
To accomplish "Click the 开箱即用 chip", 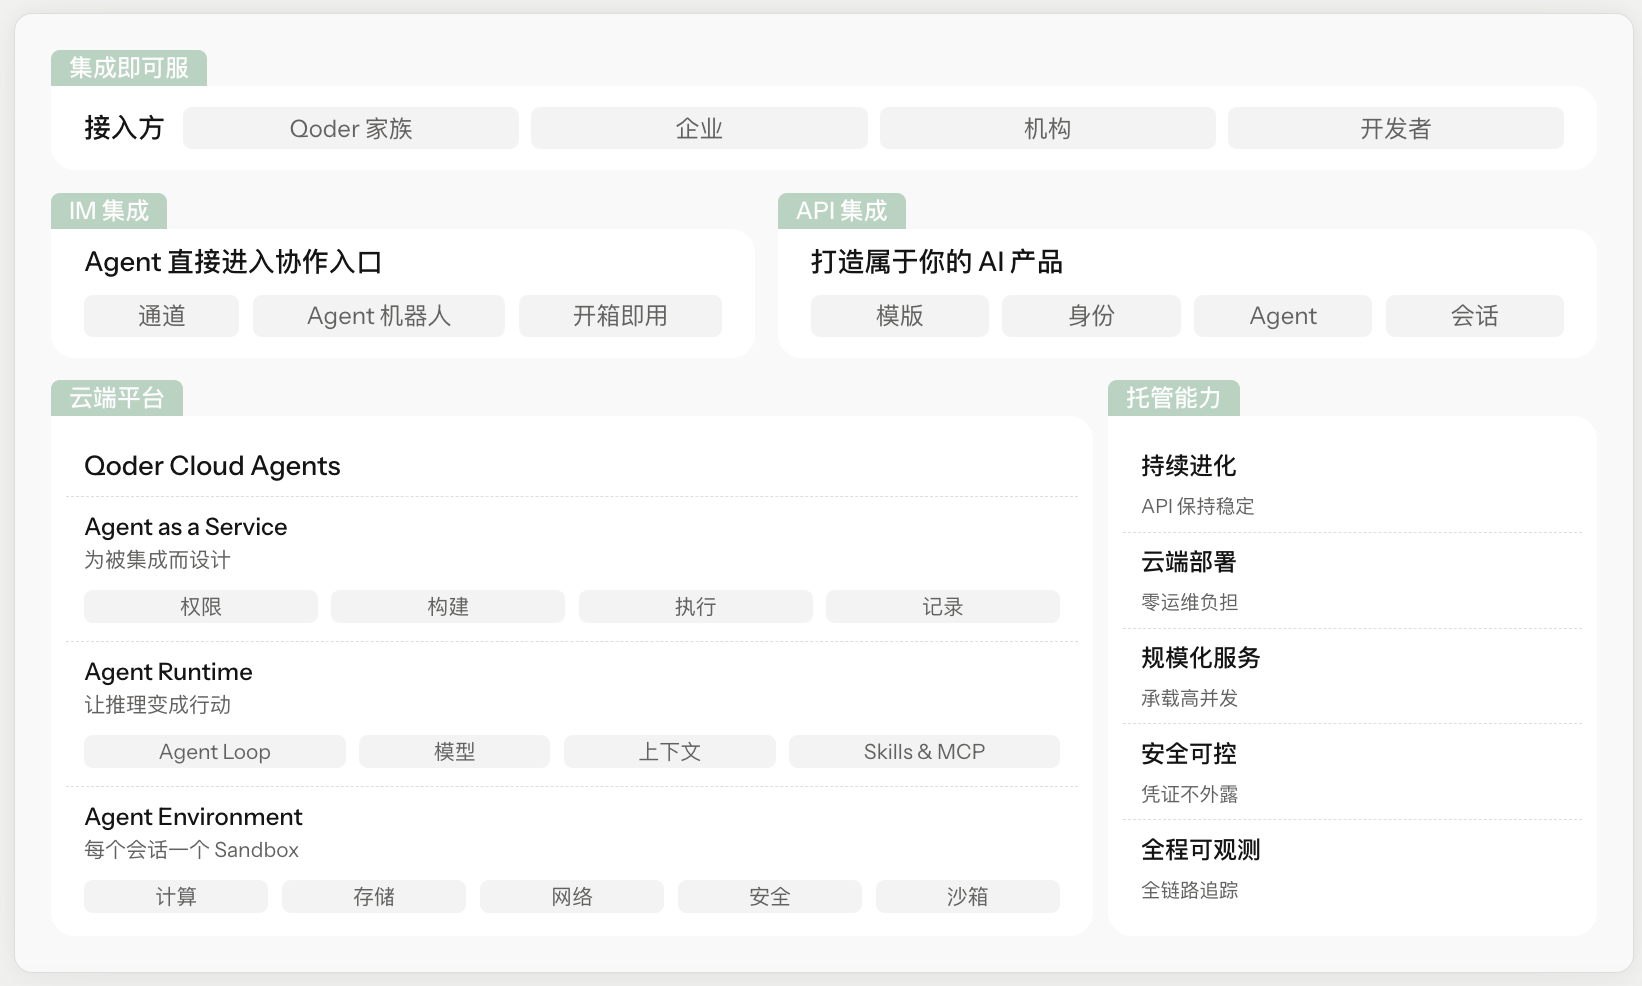I will (x=620, y=316).
